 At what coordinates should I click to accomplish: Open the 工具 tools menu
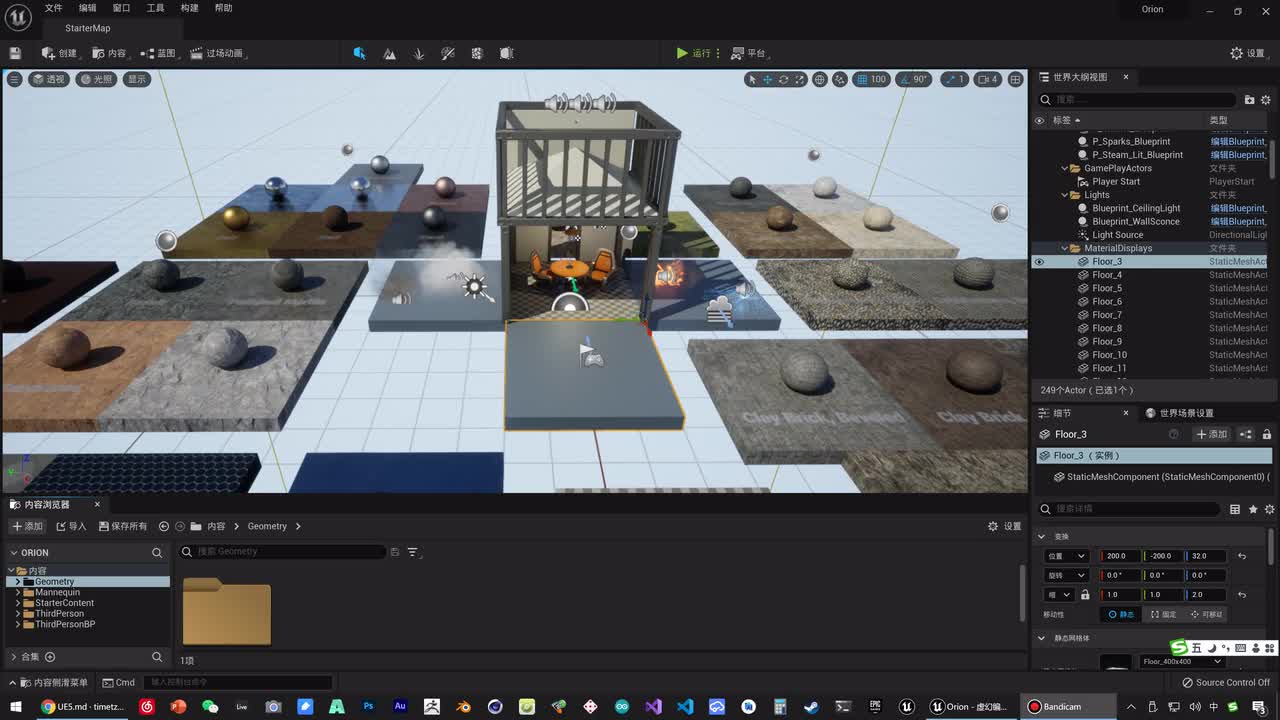click(155, 8)
